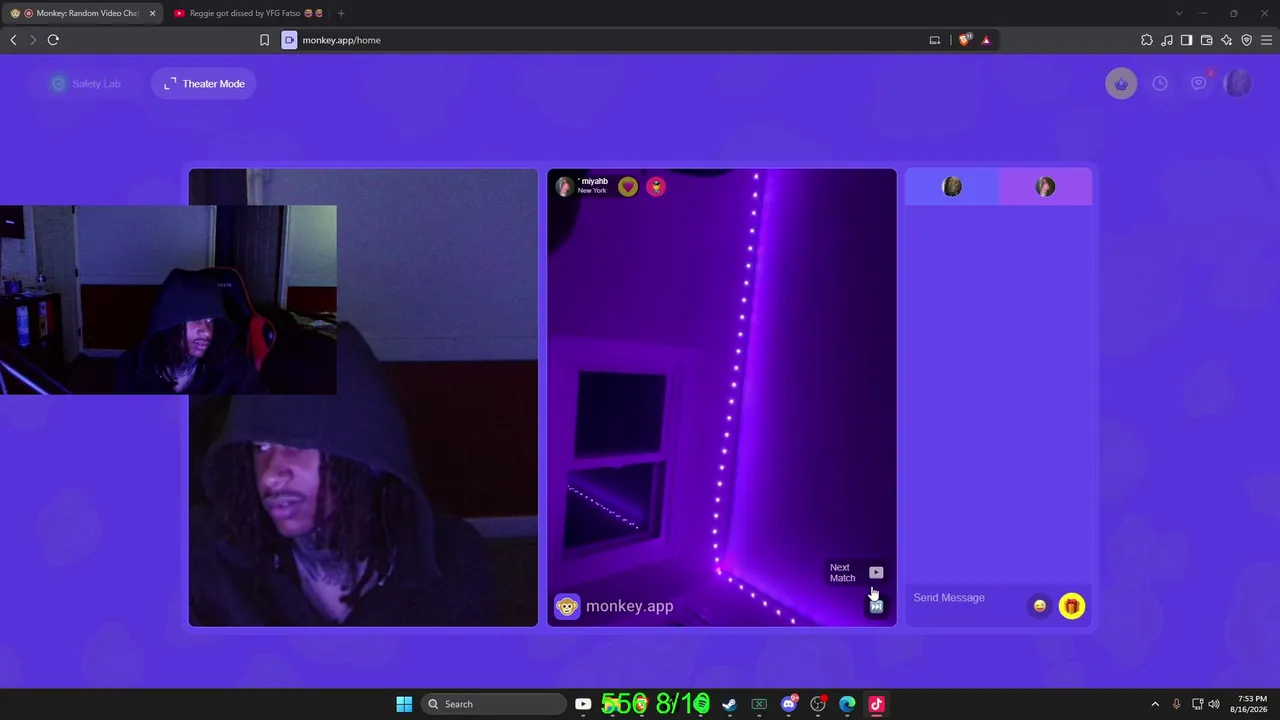This screenshot has width=1280, height=720.
Task: Open a new browser tab
Action: (x=341, y=13)
